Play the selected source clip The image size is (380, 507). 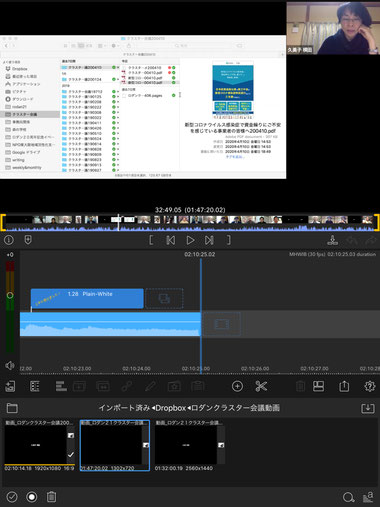pyautogui.click(x=190, y=240)
